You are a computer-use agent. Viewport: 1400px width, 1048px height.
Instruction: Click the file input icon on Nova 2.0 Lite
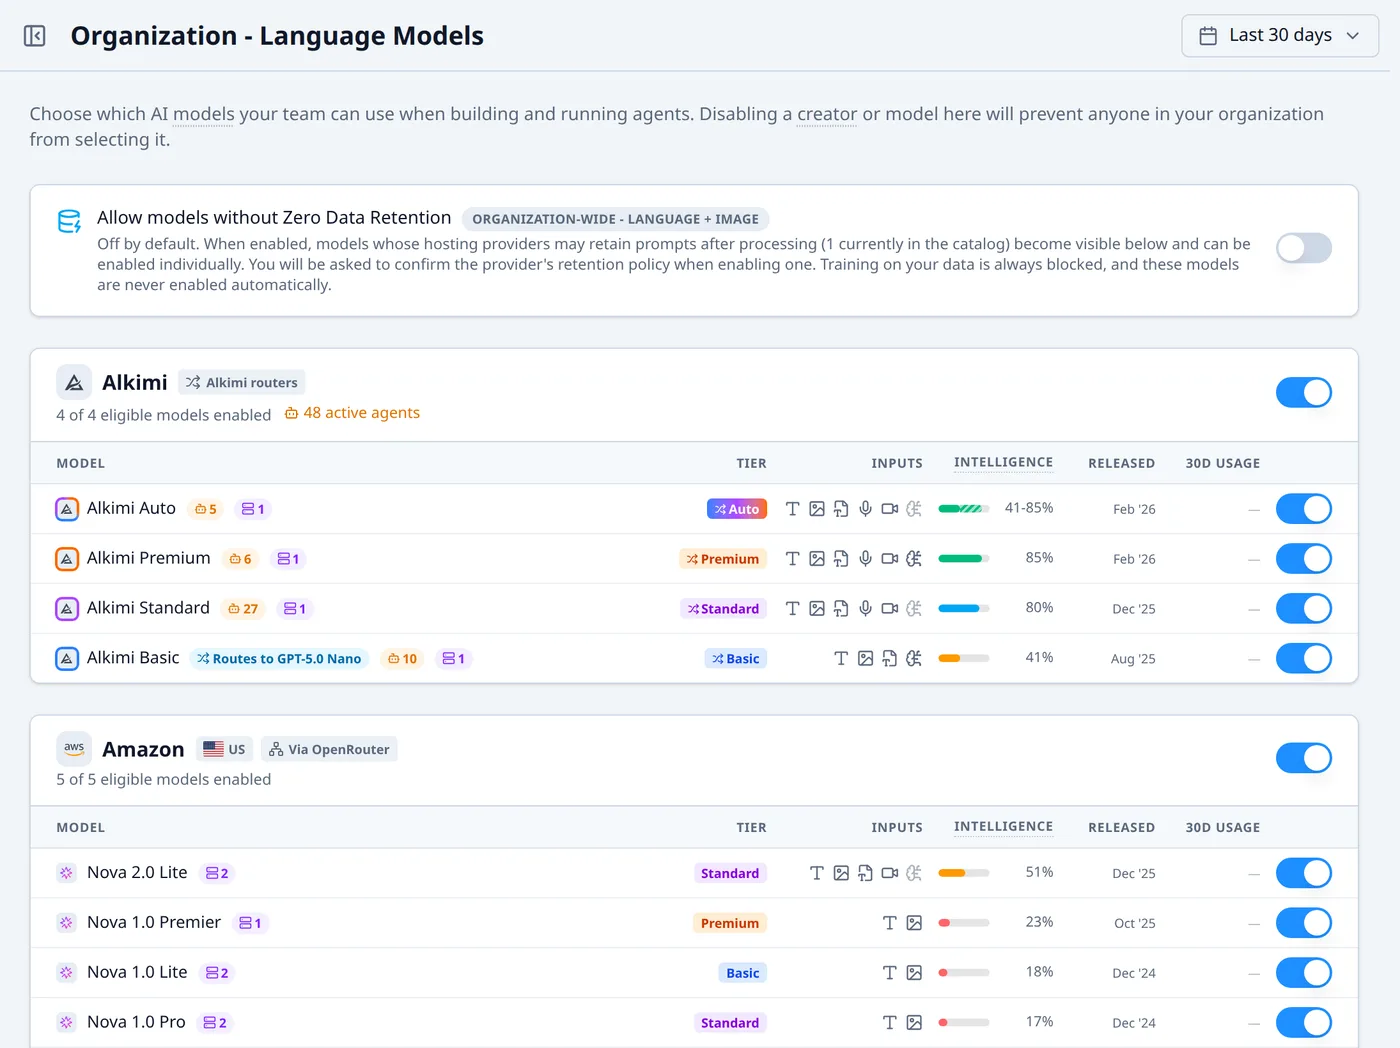click(865, 873)
